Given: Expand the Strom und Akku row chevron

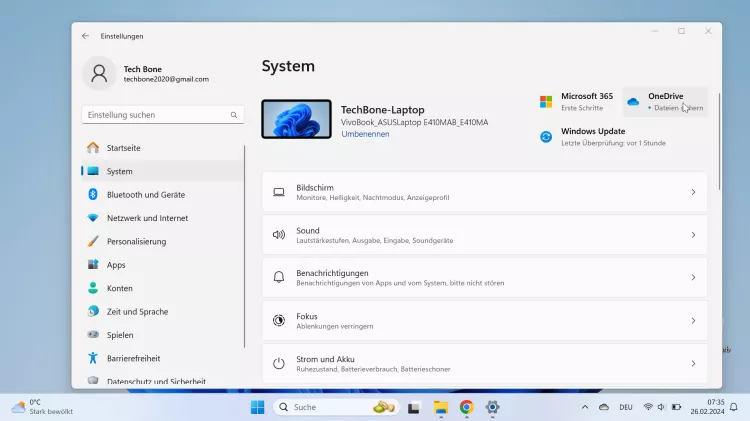Looking at the screenshot, I should (x=693, y=364).
